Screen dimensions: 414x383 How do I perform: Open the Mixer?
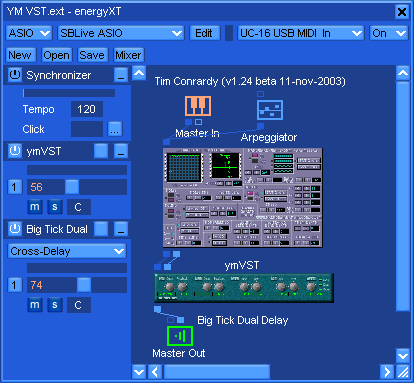click(x=129, y=55)
